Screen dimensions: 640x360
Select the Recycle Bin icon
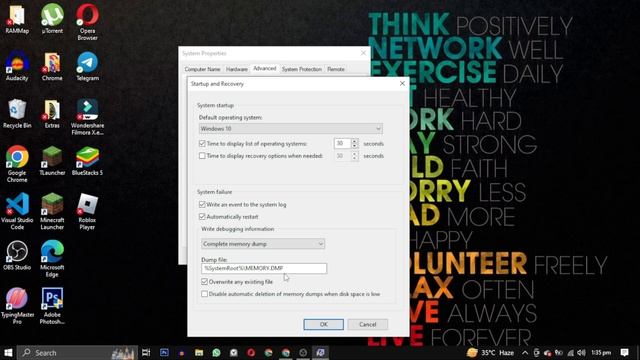coord(17,114)
